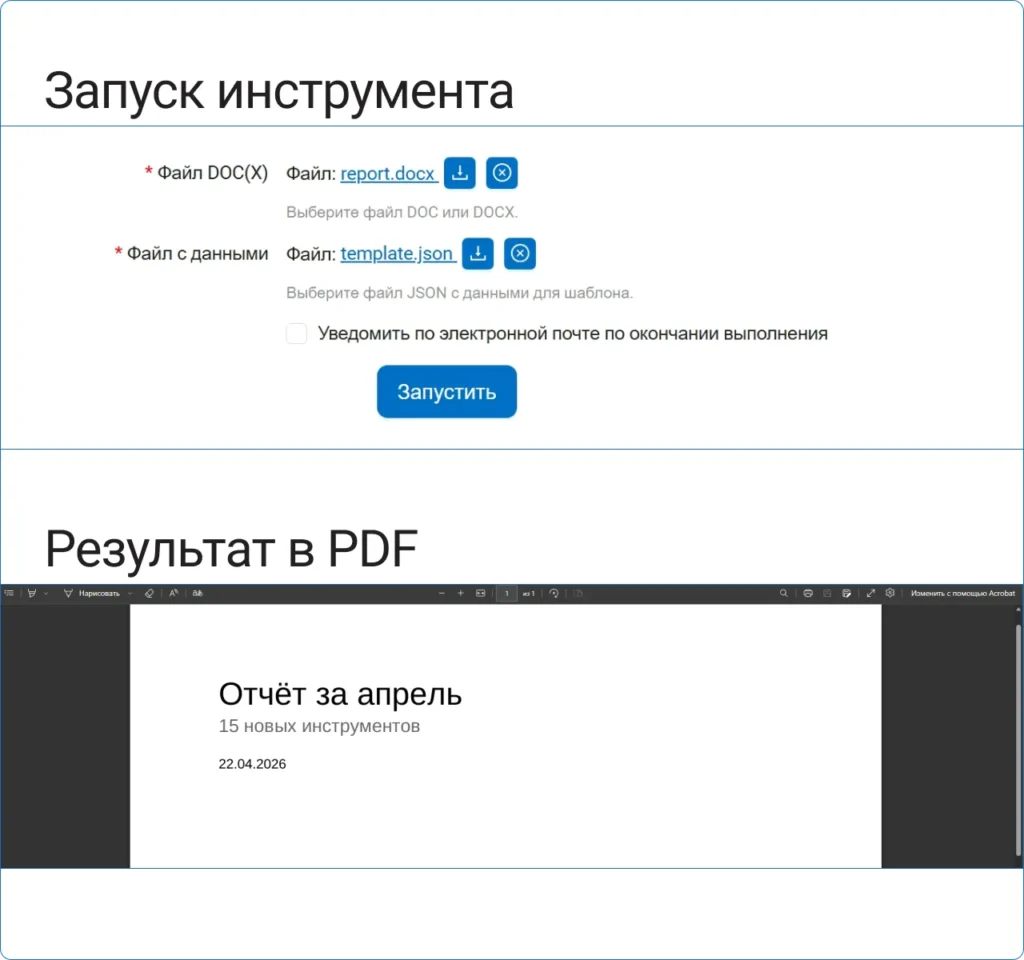Screen dimensions: 1024x960
Task: Select the eraser tool in PDF toolbar
Action: click(x=150, y=594)
